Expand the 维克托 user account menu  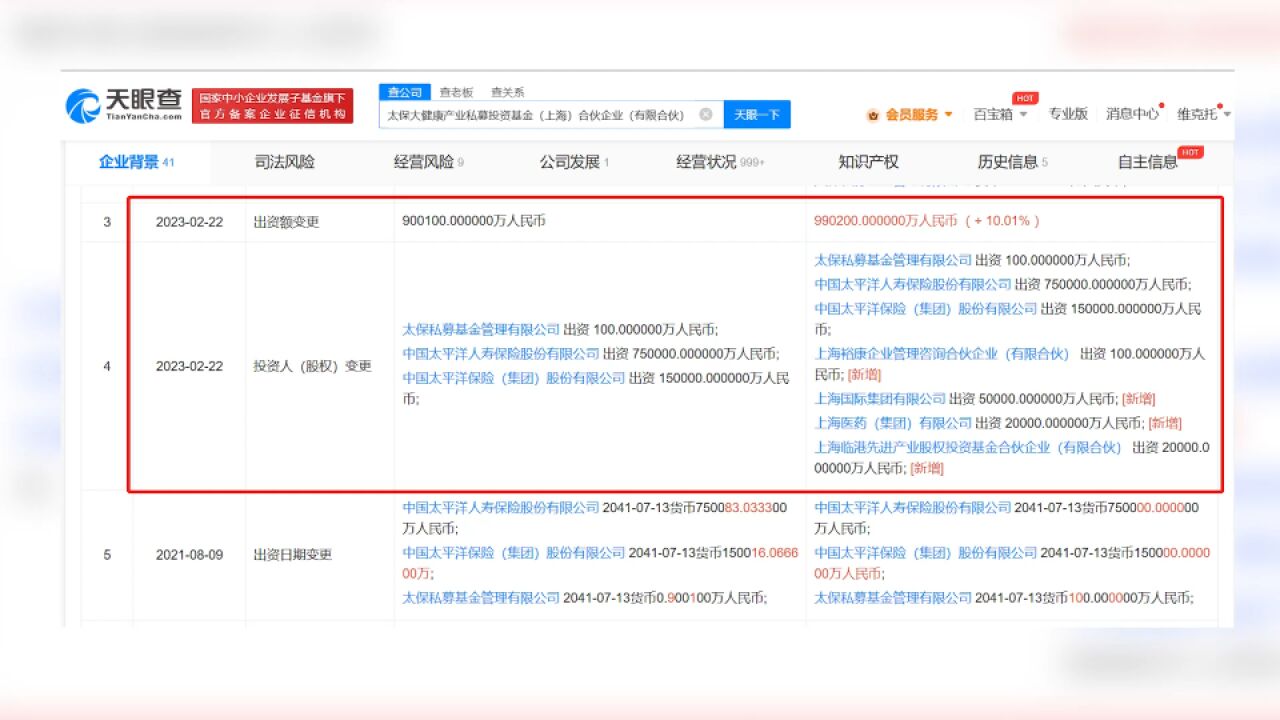[x=1203, y=114]
